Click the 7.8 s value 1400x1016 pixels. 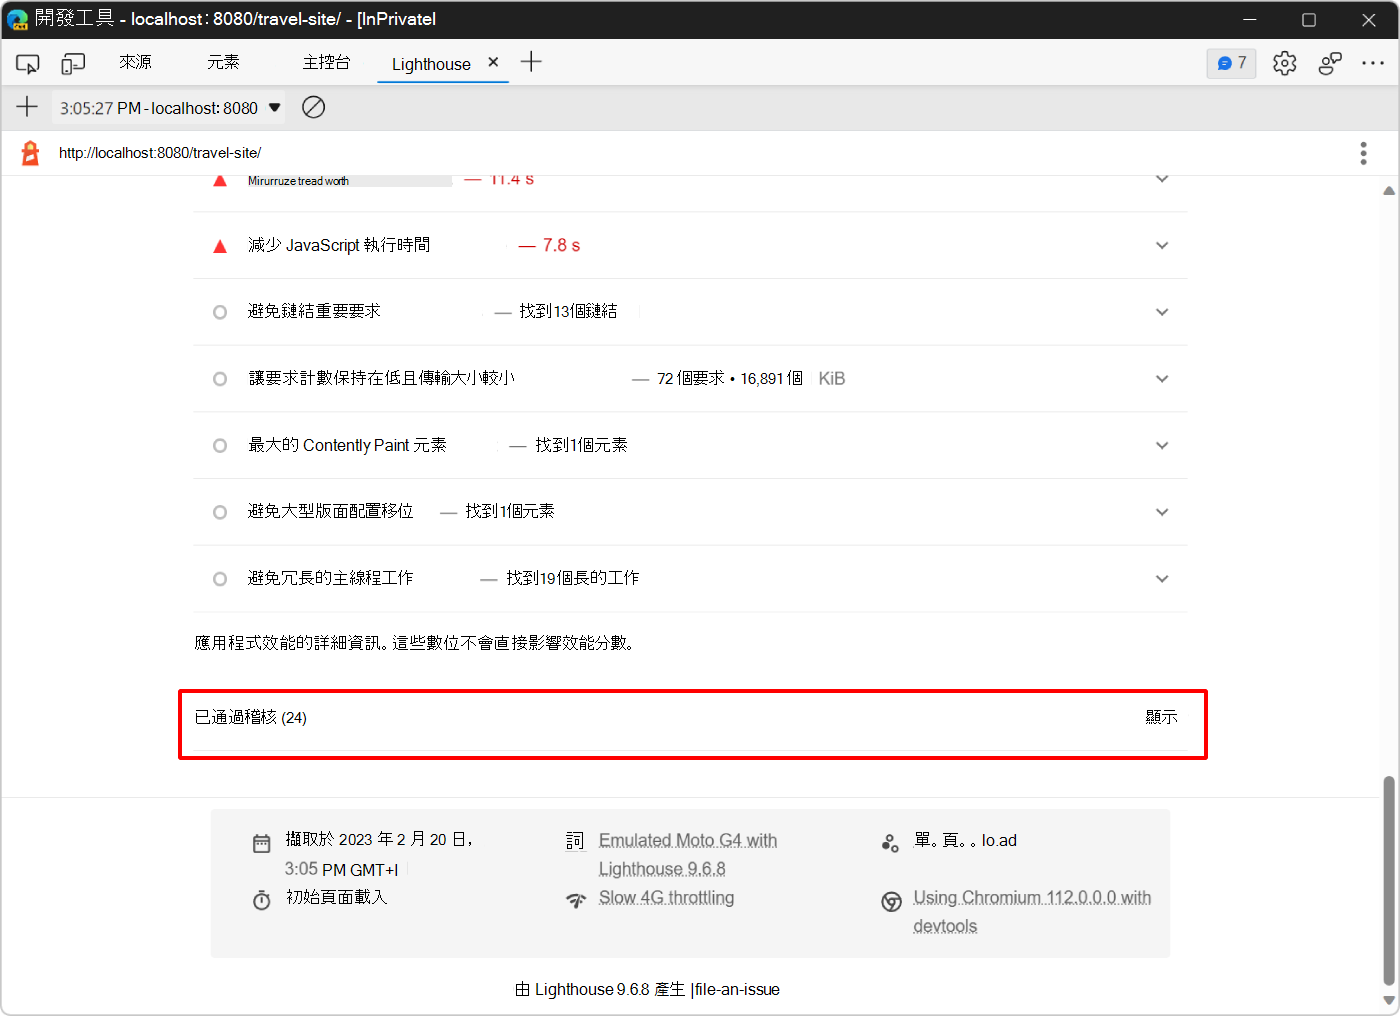561,245
